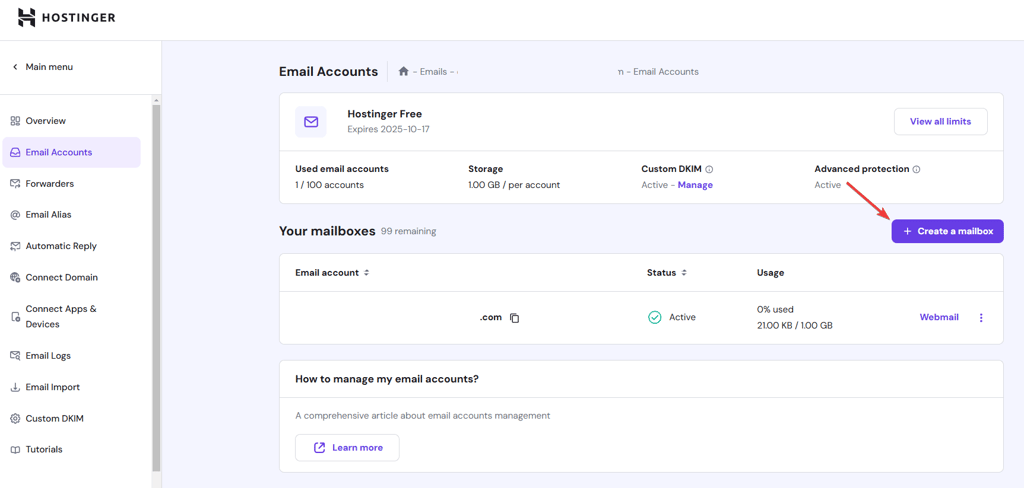This screenshot has width=1024, height=488.
Task: Open Tutorials in sidebar
Action: 71,450
